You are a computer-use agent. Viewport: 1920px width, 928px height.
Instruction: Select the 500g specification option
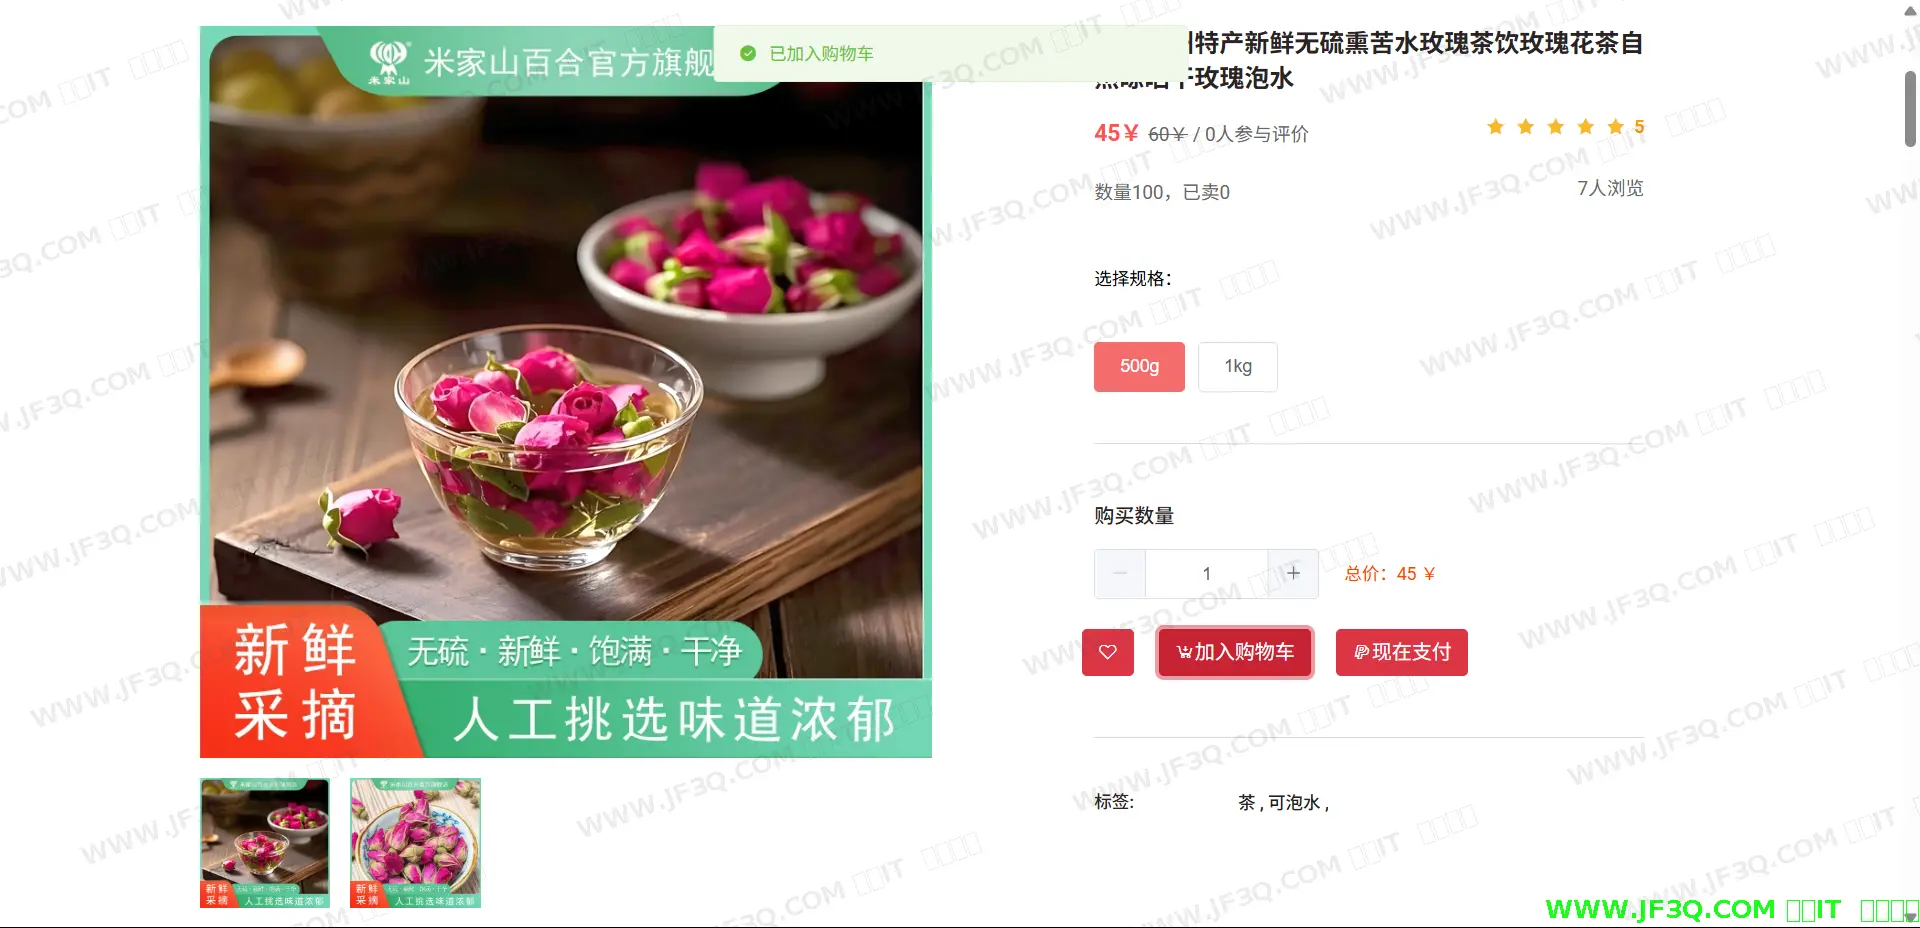(1139, 367)
